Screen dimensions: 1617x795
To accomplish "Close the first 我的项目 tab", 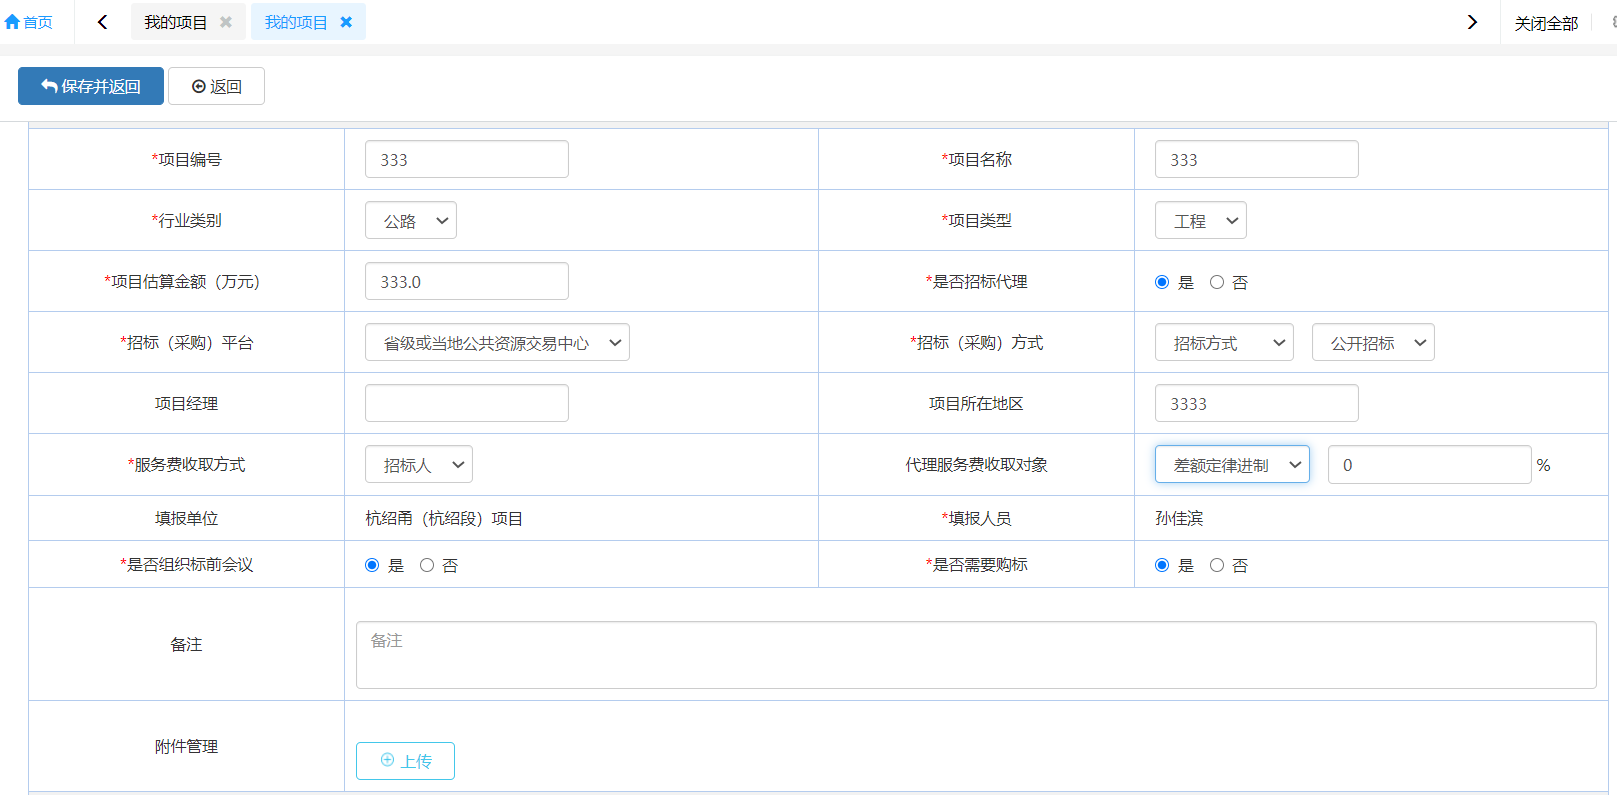I will coord(226,22).
